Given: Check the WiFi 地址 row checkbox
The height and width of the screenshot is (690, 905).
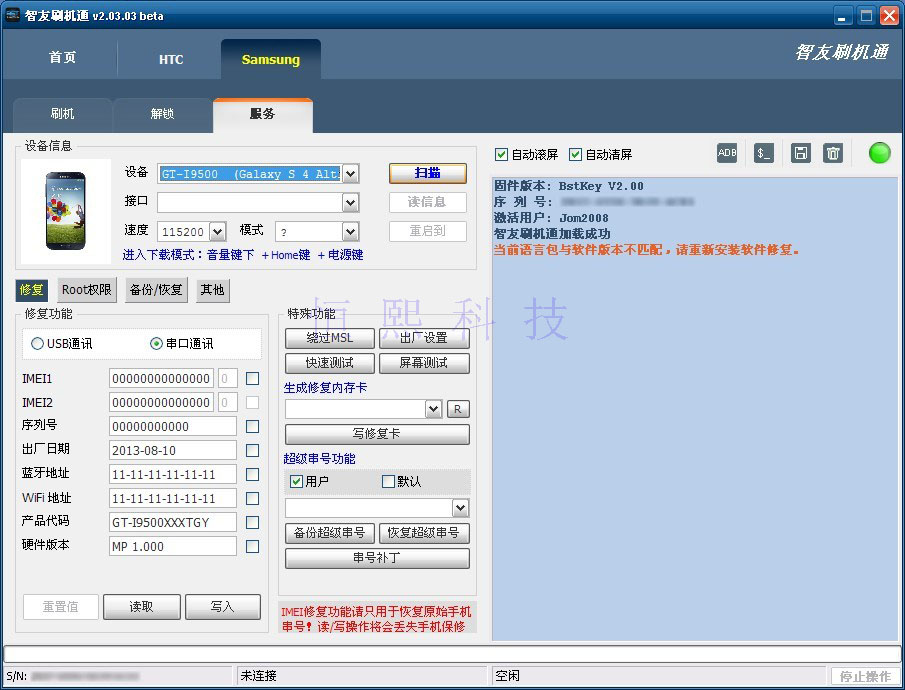Looking at the screenshot, I should pyautogui.click(x=252, y=498).
